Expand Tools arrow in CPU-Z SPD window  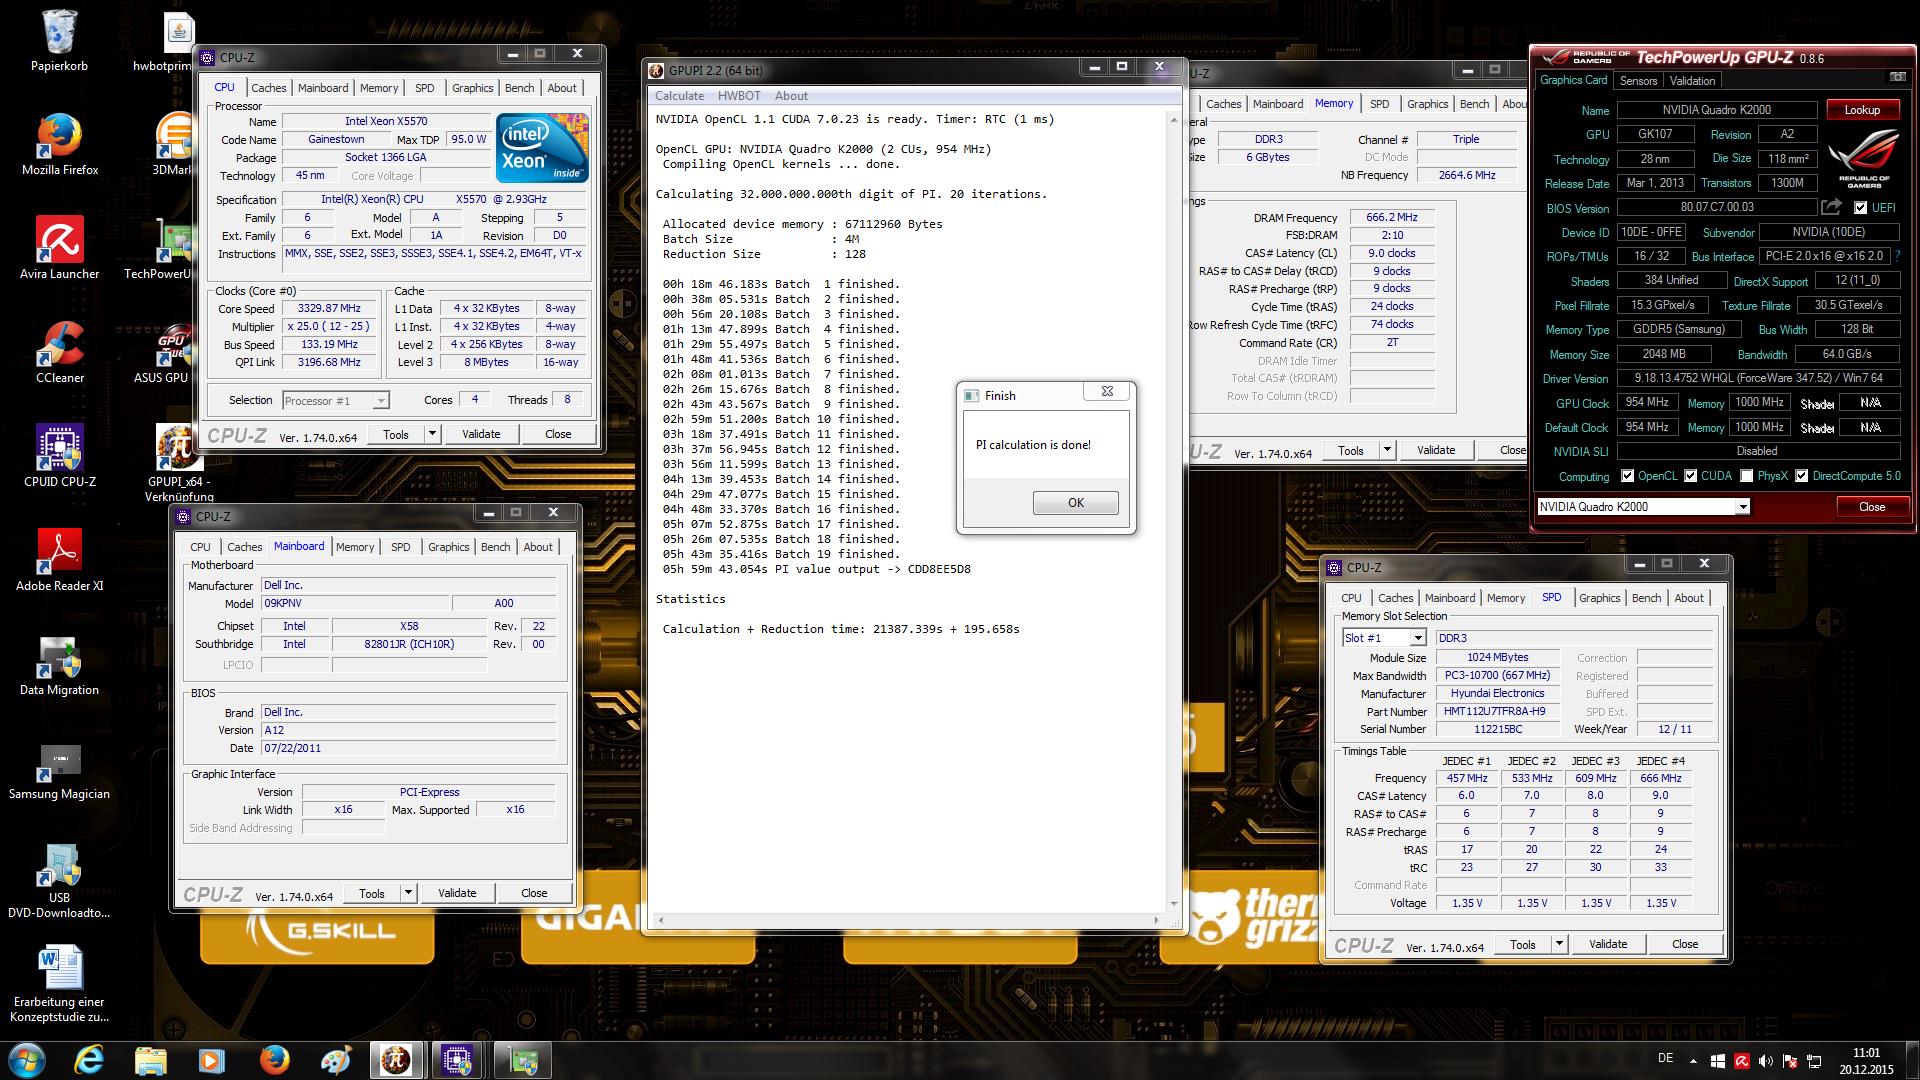(x=1559, y=944)
